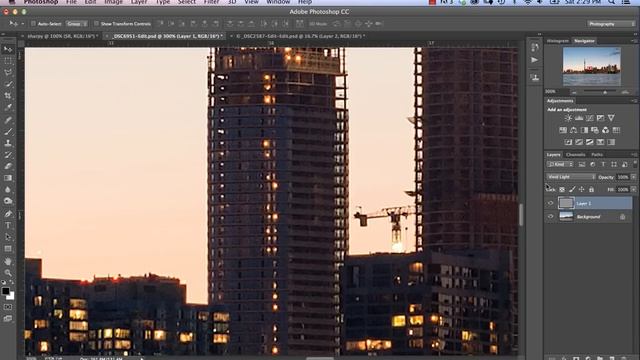
Task: Open the Photography workspace dropdown
Action: pyautogui.click(x=611, y=24)
